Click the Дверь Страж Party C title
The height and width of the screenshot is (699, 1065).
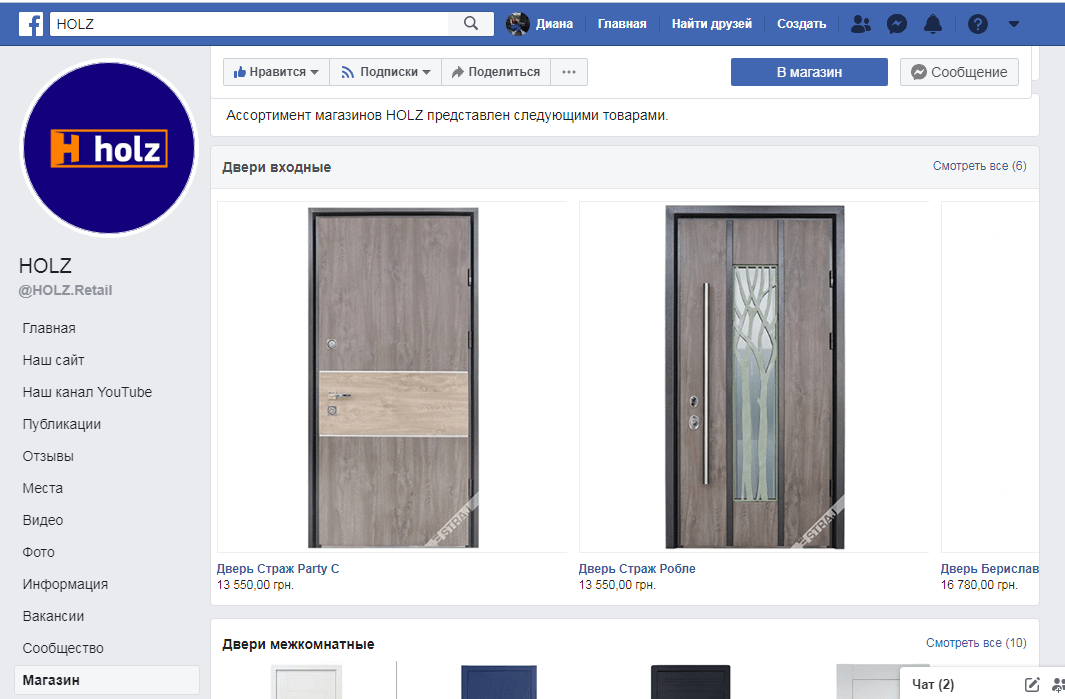(x=278, y=569)
